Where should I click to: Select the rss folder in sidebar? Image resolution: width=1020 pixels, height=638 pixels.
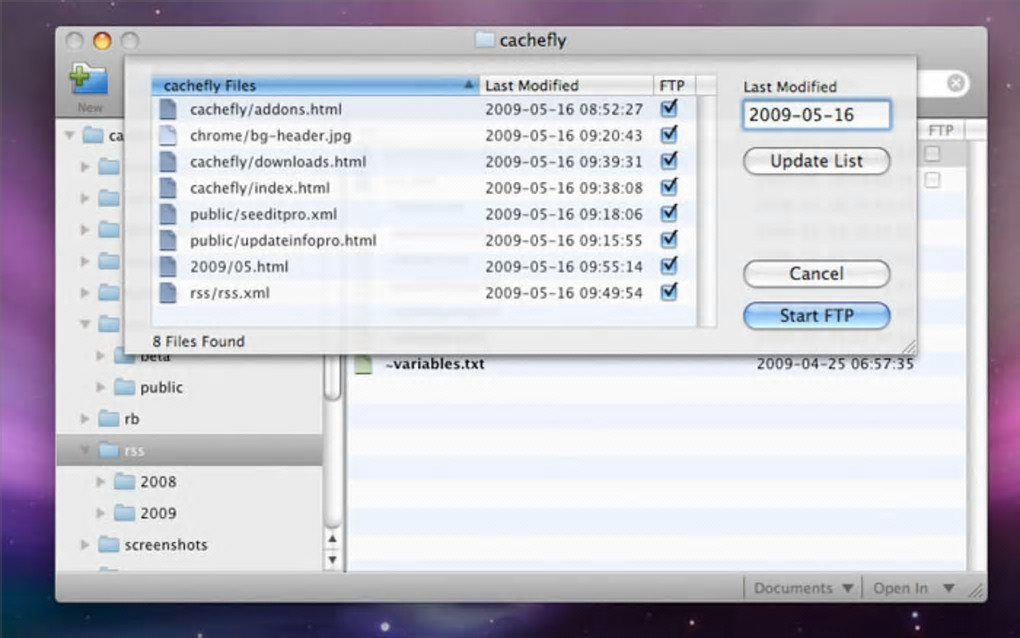click(190, 450)
